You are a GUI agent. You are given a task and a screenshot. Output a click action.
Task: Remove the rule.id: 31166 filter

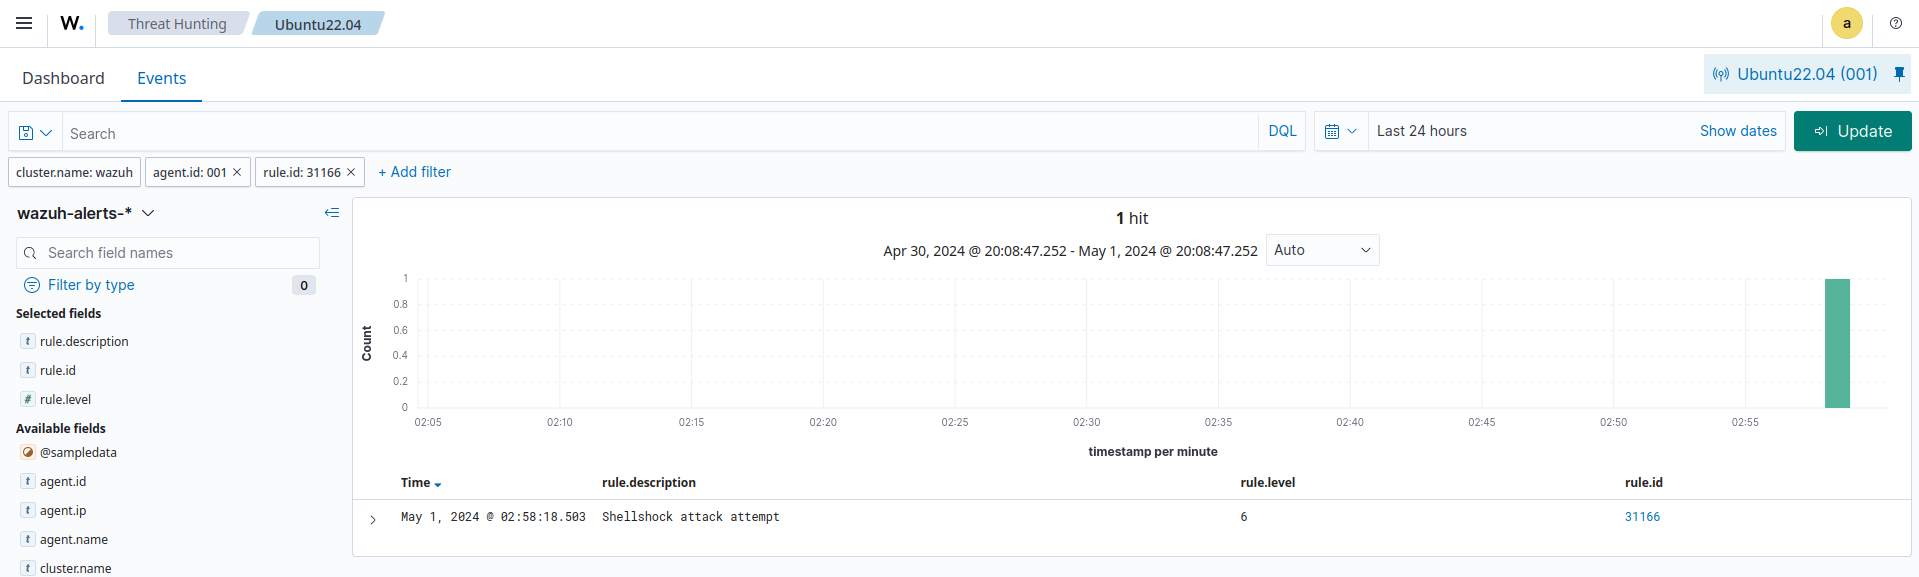[x=351, y=172]
